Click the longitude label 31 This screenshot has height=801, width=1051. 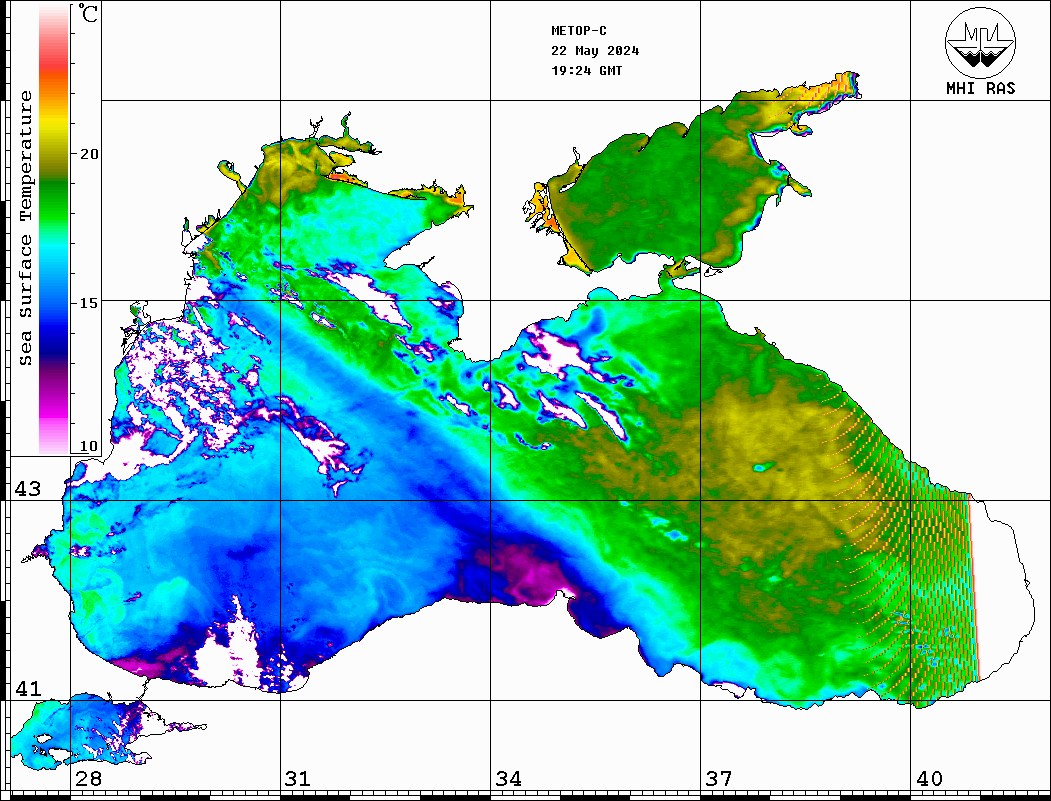click(298, 779)
